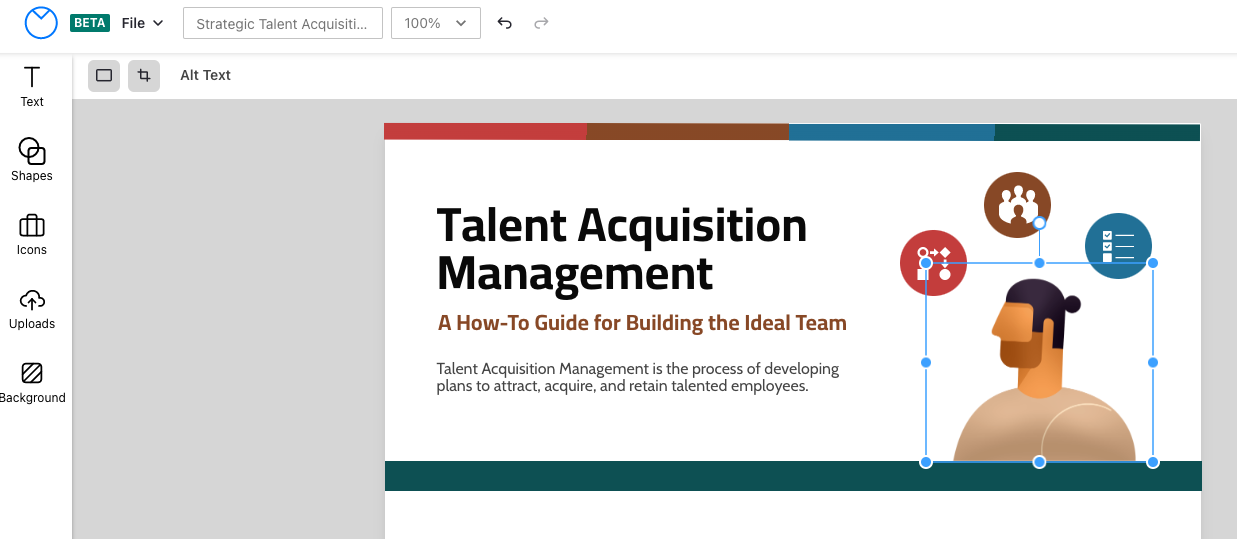The image size is (1237, 539).
Task: Toggle the image frame tool button
Action: coord(104,75)
